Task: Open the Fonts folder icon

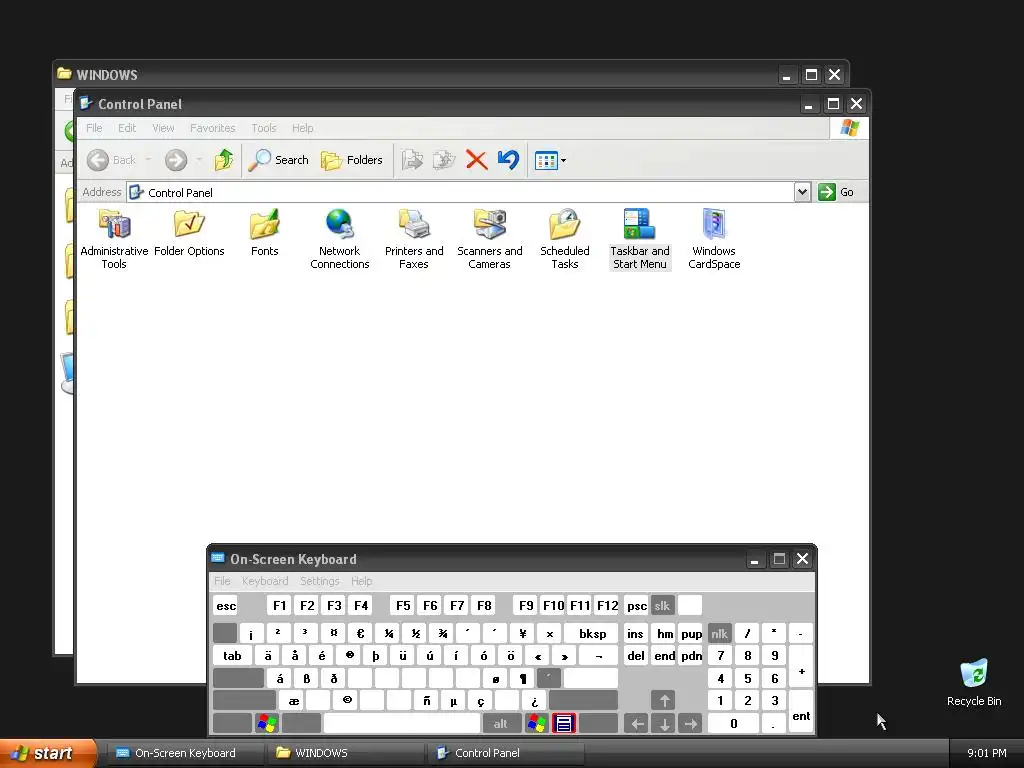Action: click(264, 232)
